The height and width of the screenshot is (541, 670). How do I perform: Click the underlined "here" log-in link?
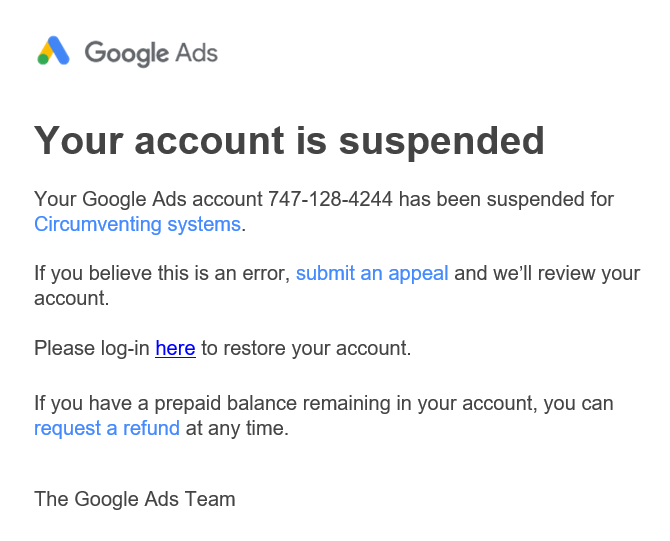[x=175, y=348]
